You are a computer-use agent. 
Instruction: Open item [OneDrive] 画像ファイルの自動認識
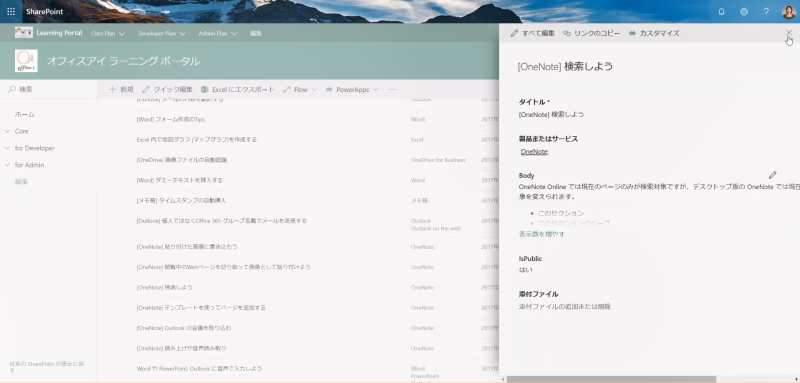(x=182, y=160)
